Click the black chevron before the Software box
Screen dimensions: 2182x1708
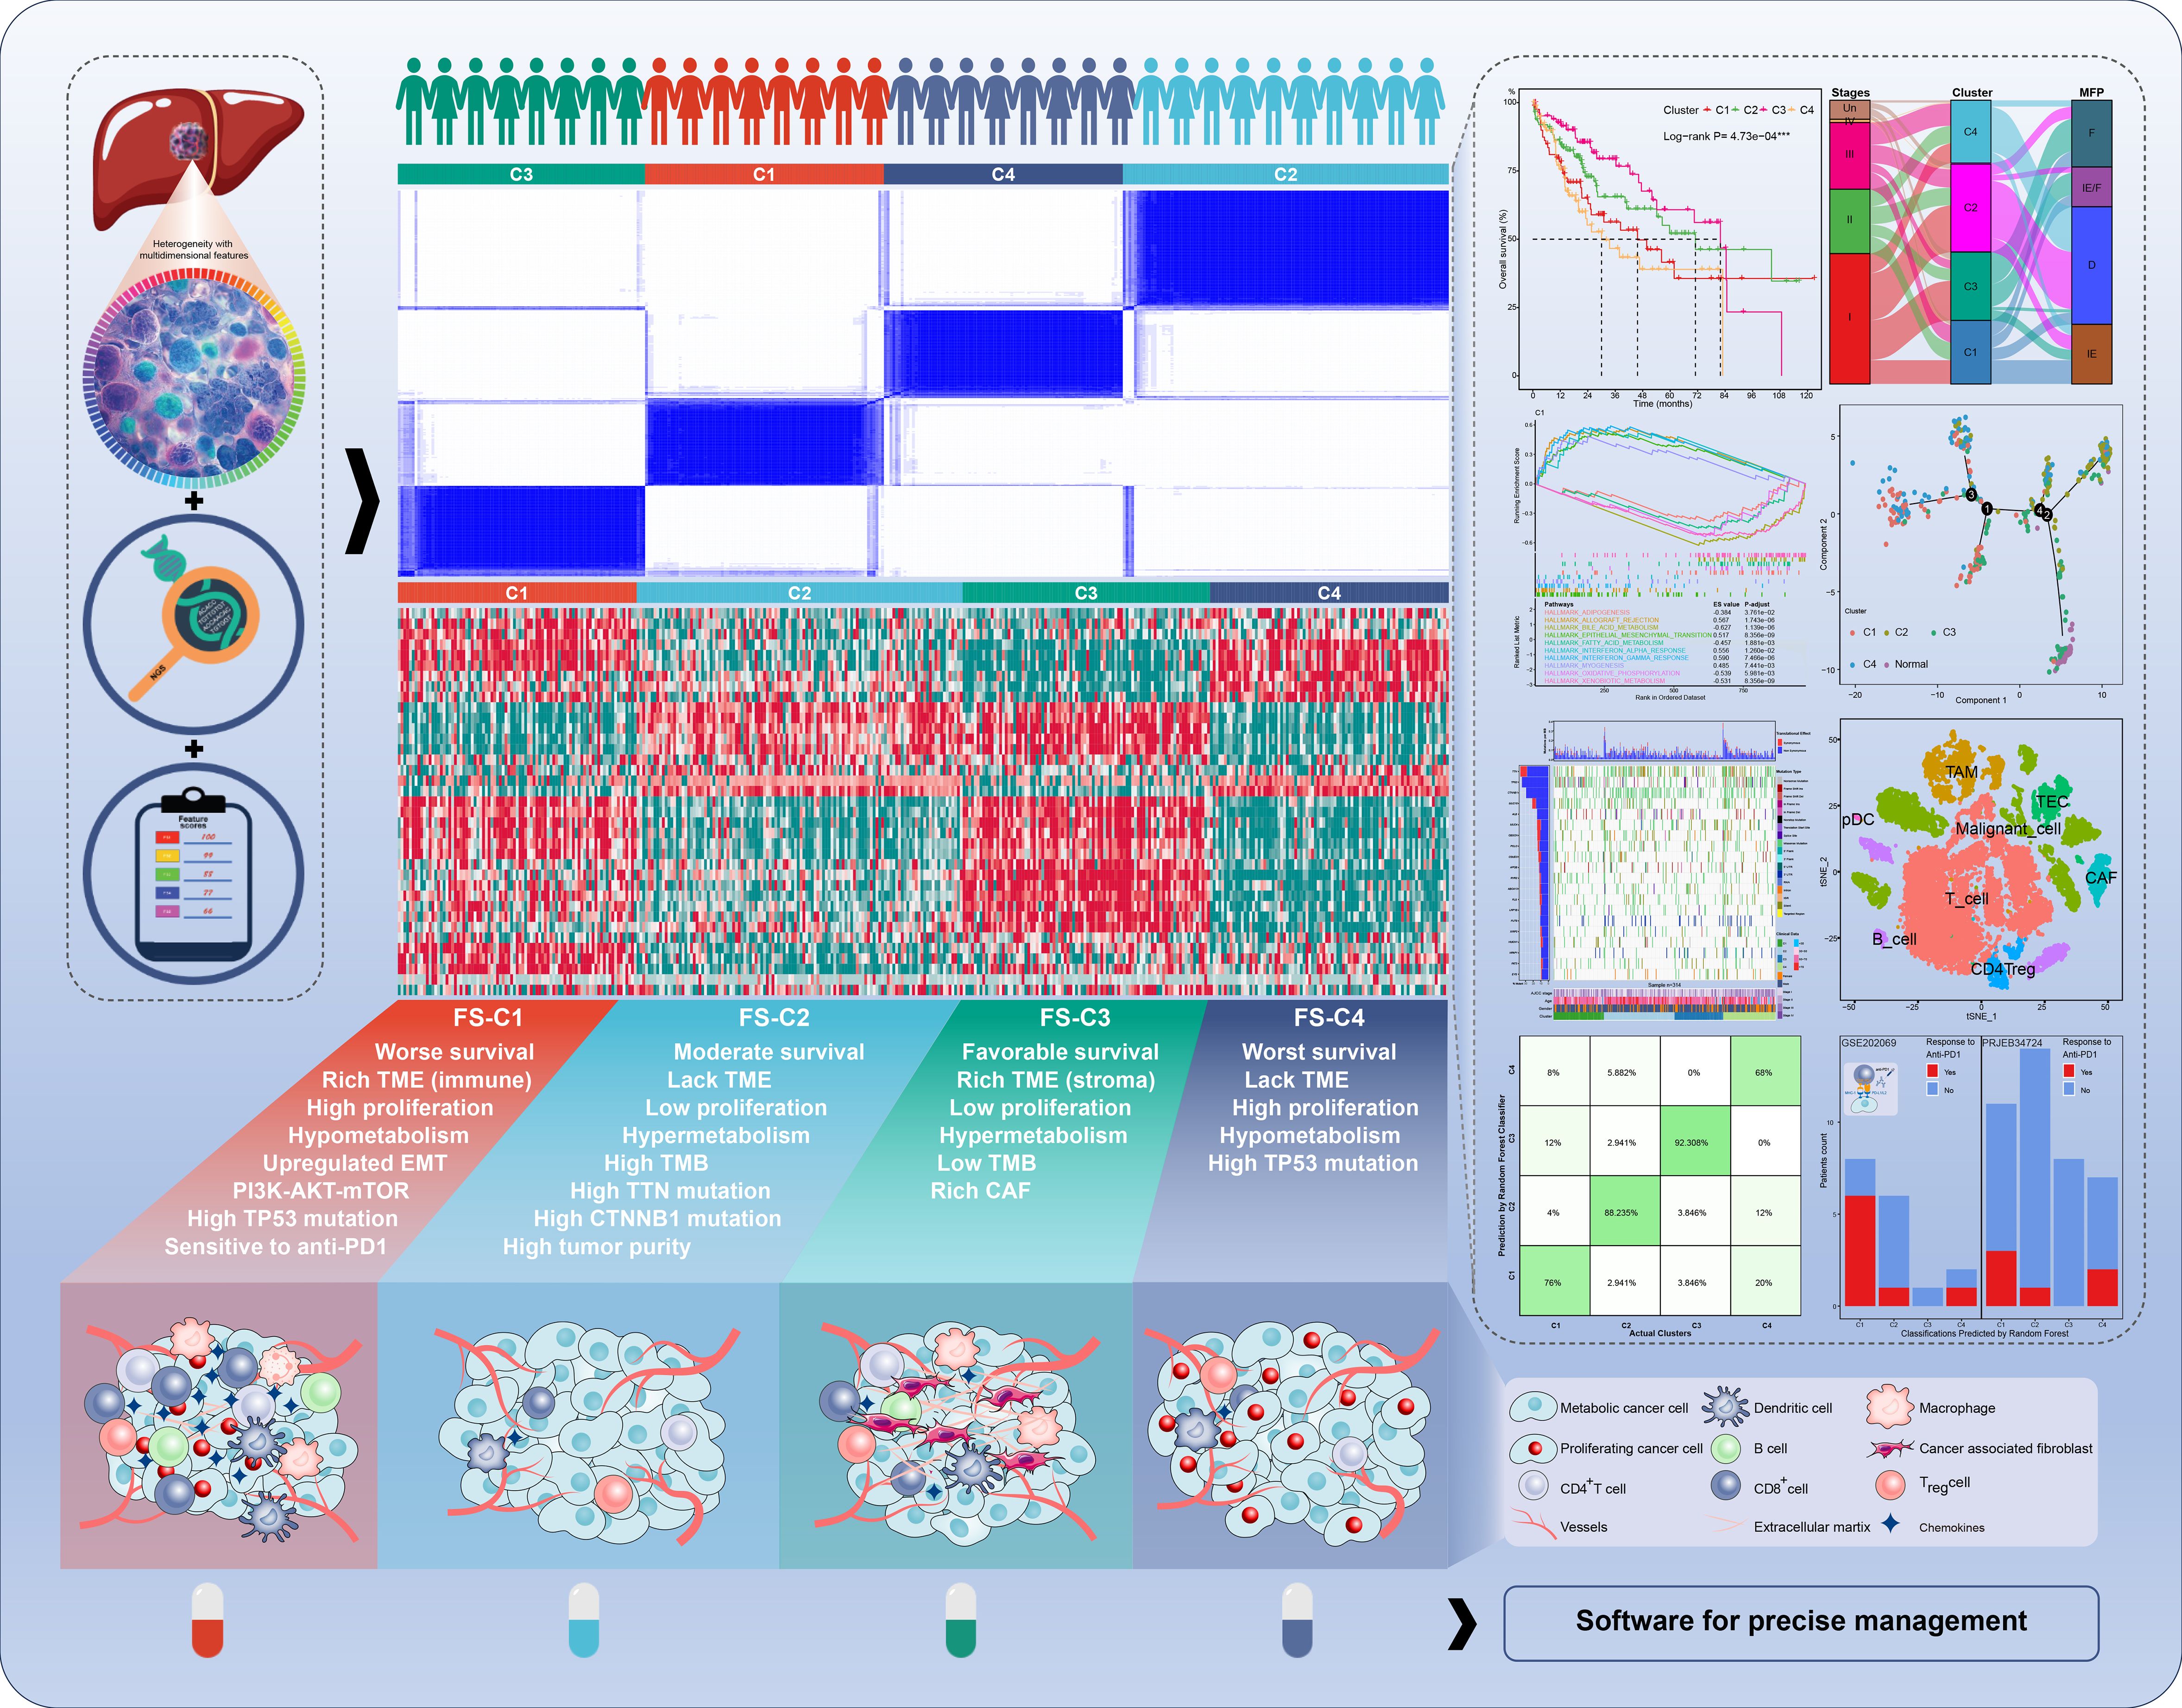click(1462, 1623)
